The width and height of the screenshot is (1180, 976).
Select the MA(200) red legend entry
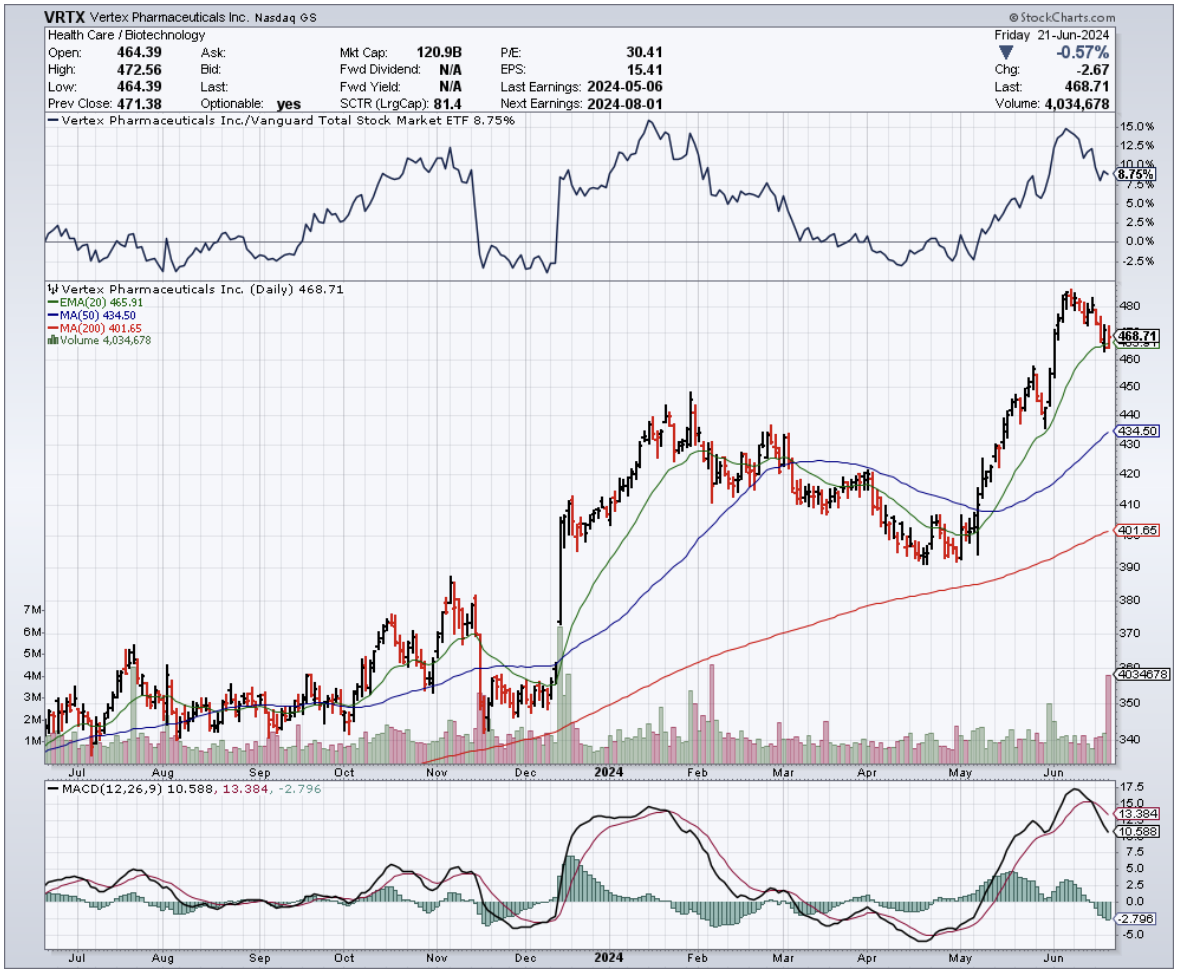90,328
